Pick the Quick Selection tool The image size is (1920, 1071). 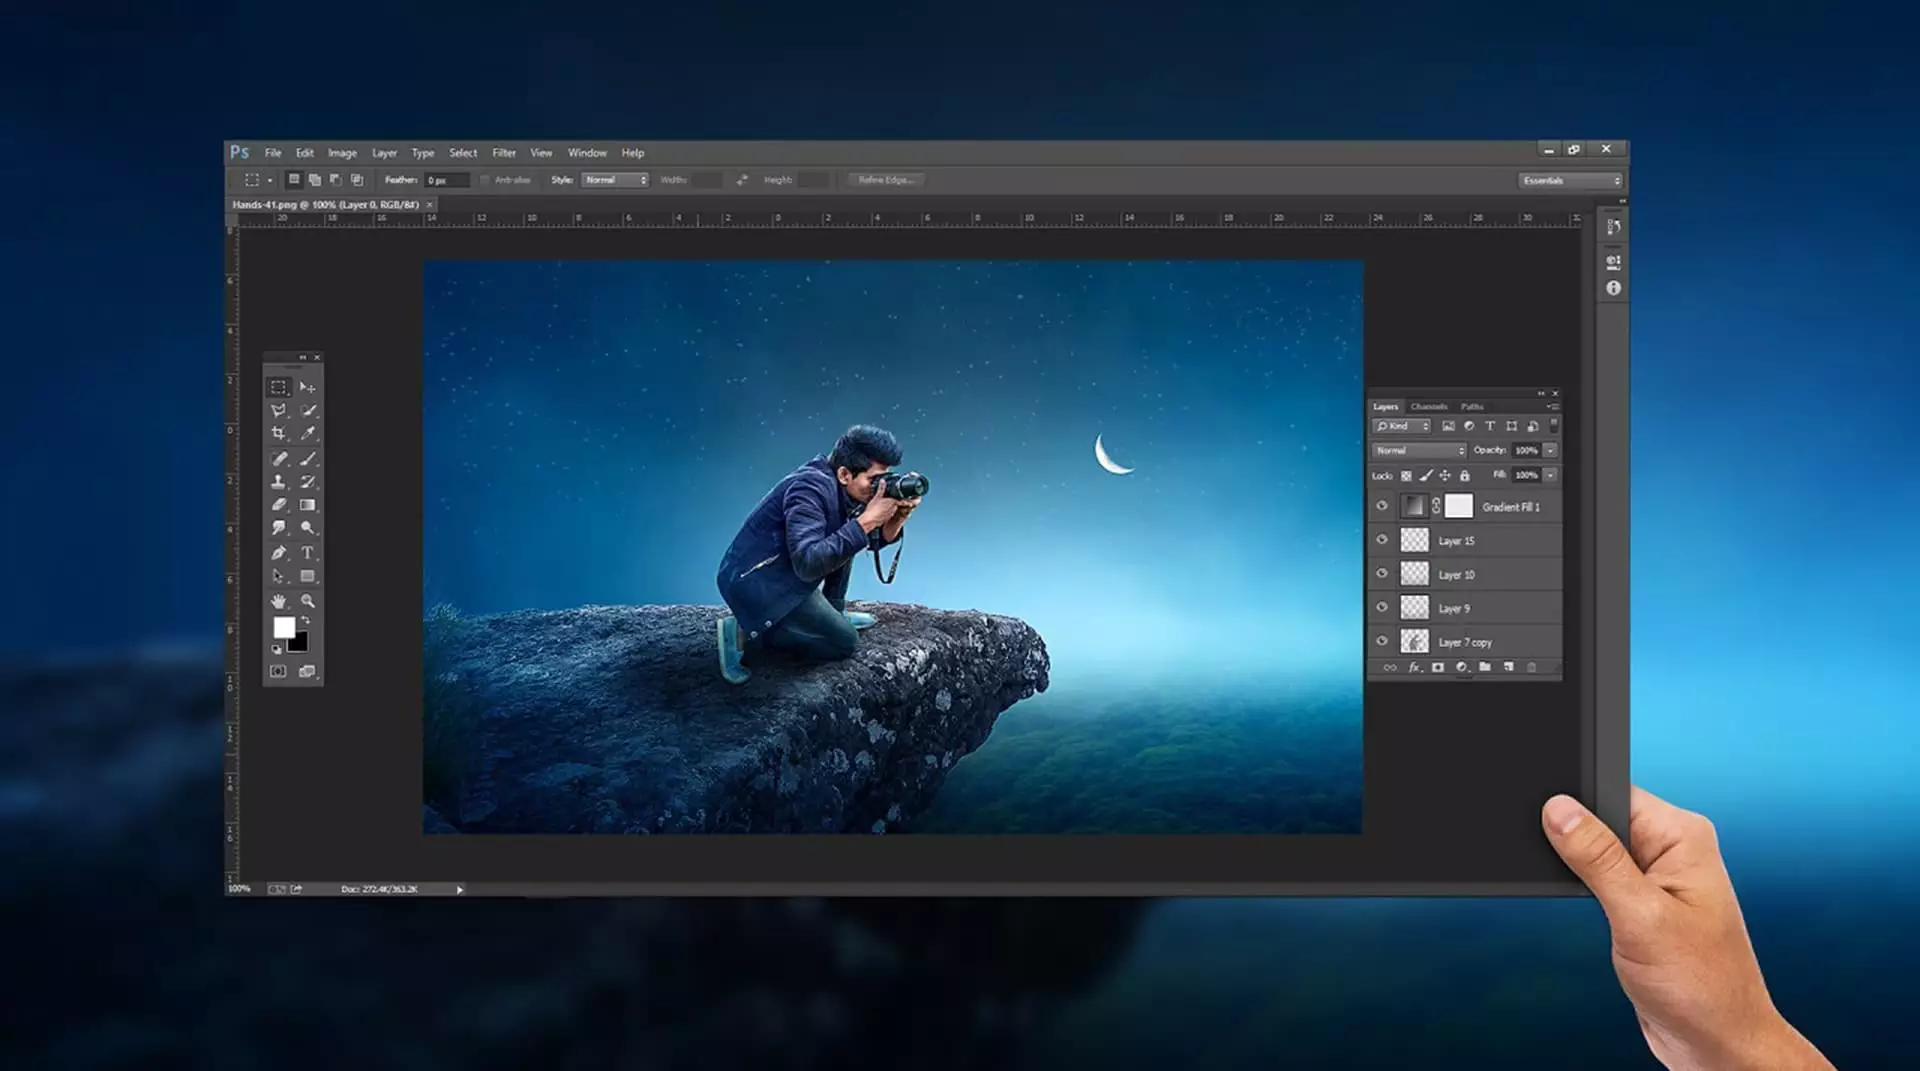tap(308, 410)
